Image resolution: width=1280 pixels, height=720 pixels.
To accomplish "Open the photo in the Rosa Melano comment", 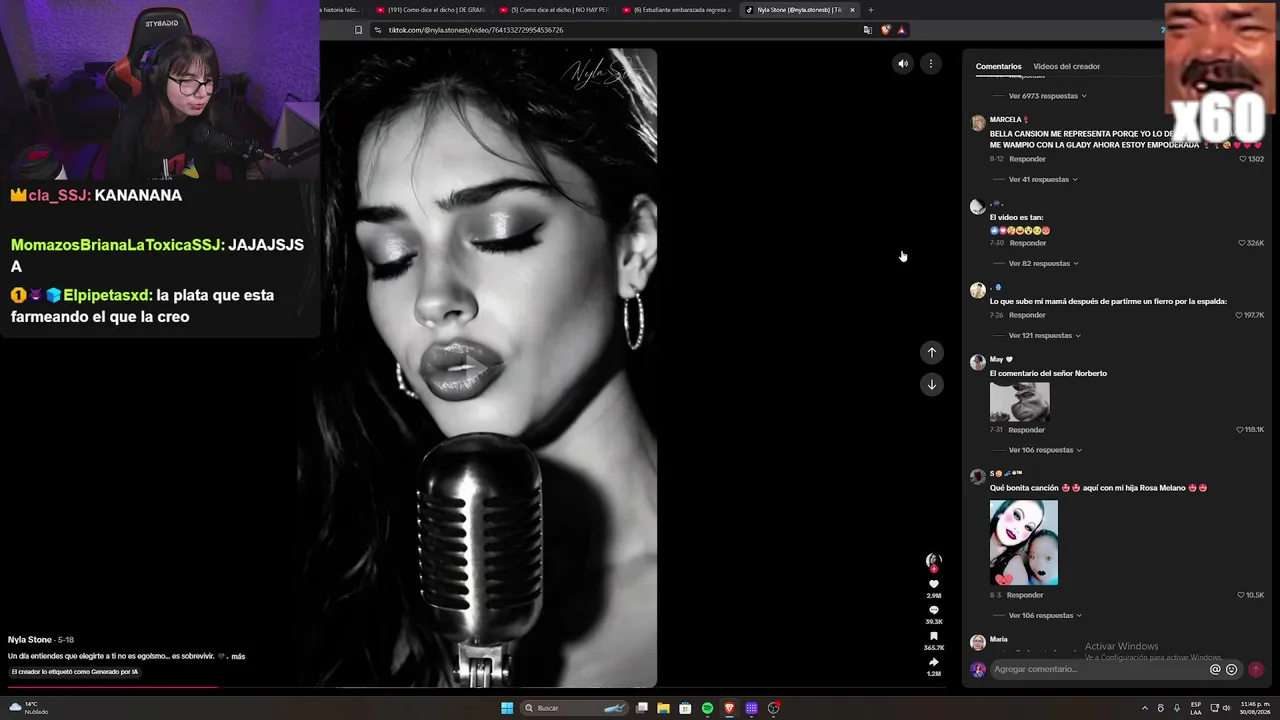I will (x=1023, y=543).
